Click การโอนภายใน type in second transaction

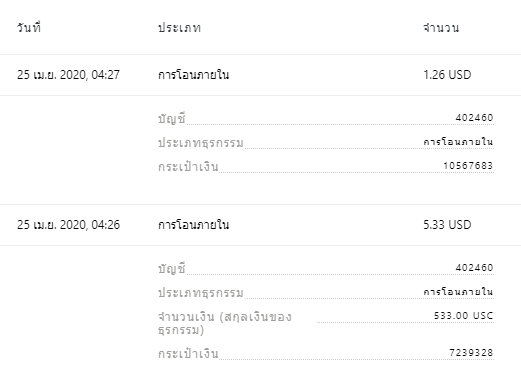[x=193, y=225]
